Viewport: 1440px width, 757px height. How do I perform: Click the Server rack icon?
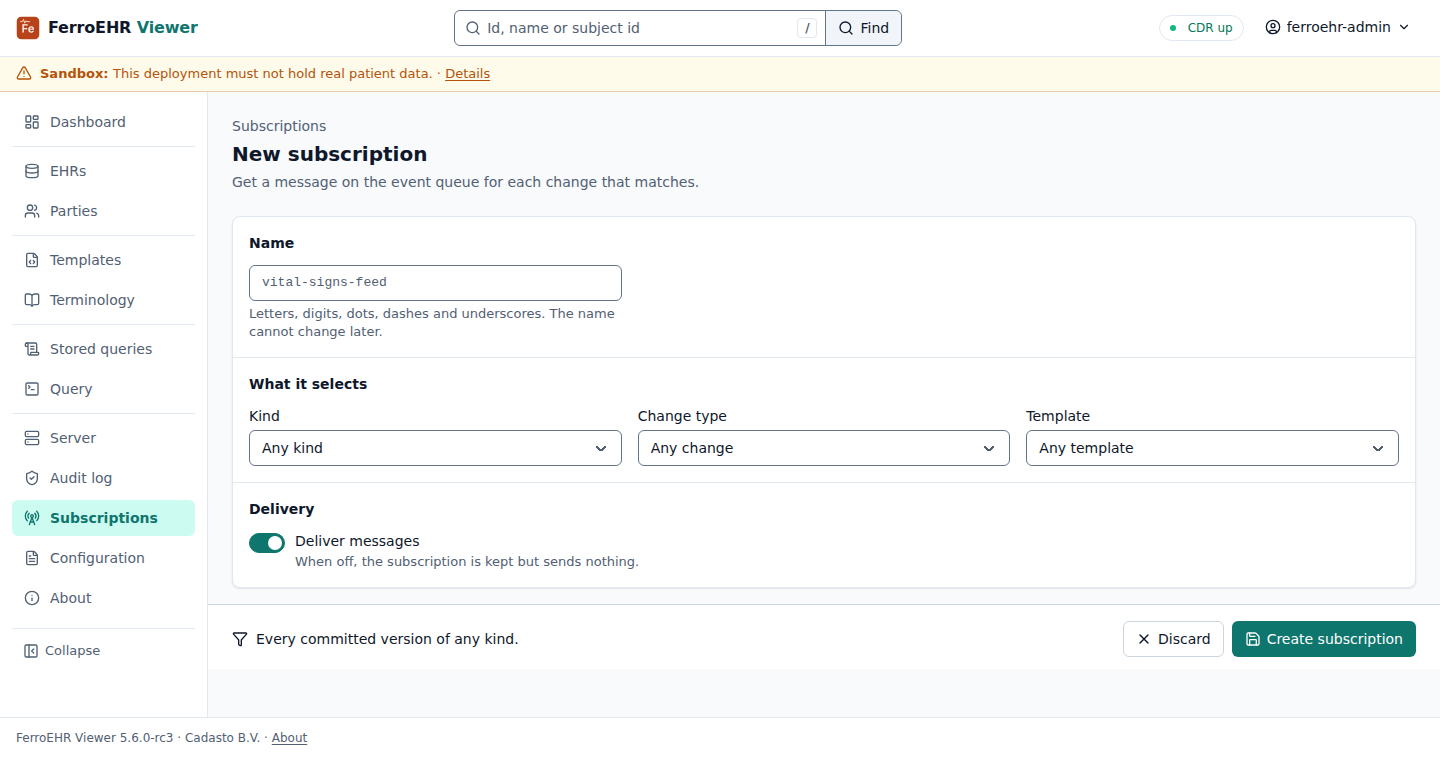click(32, 438)
